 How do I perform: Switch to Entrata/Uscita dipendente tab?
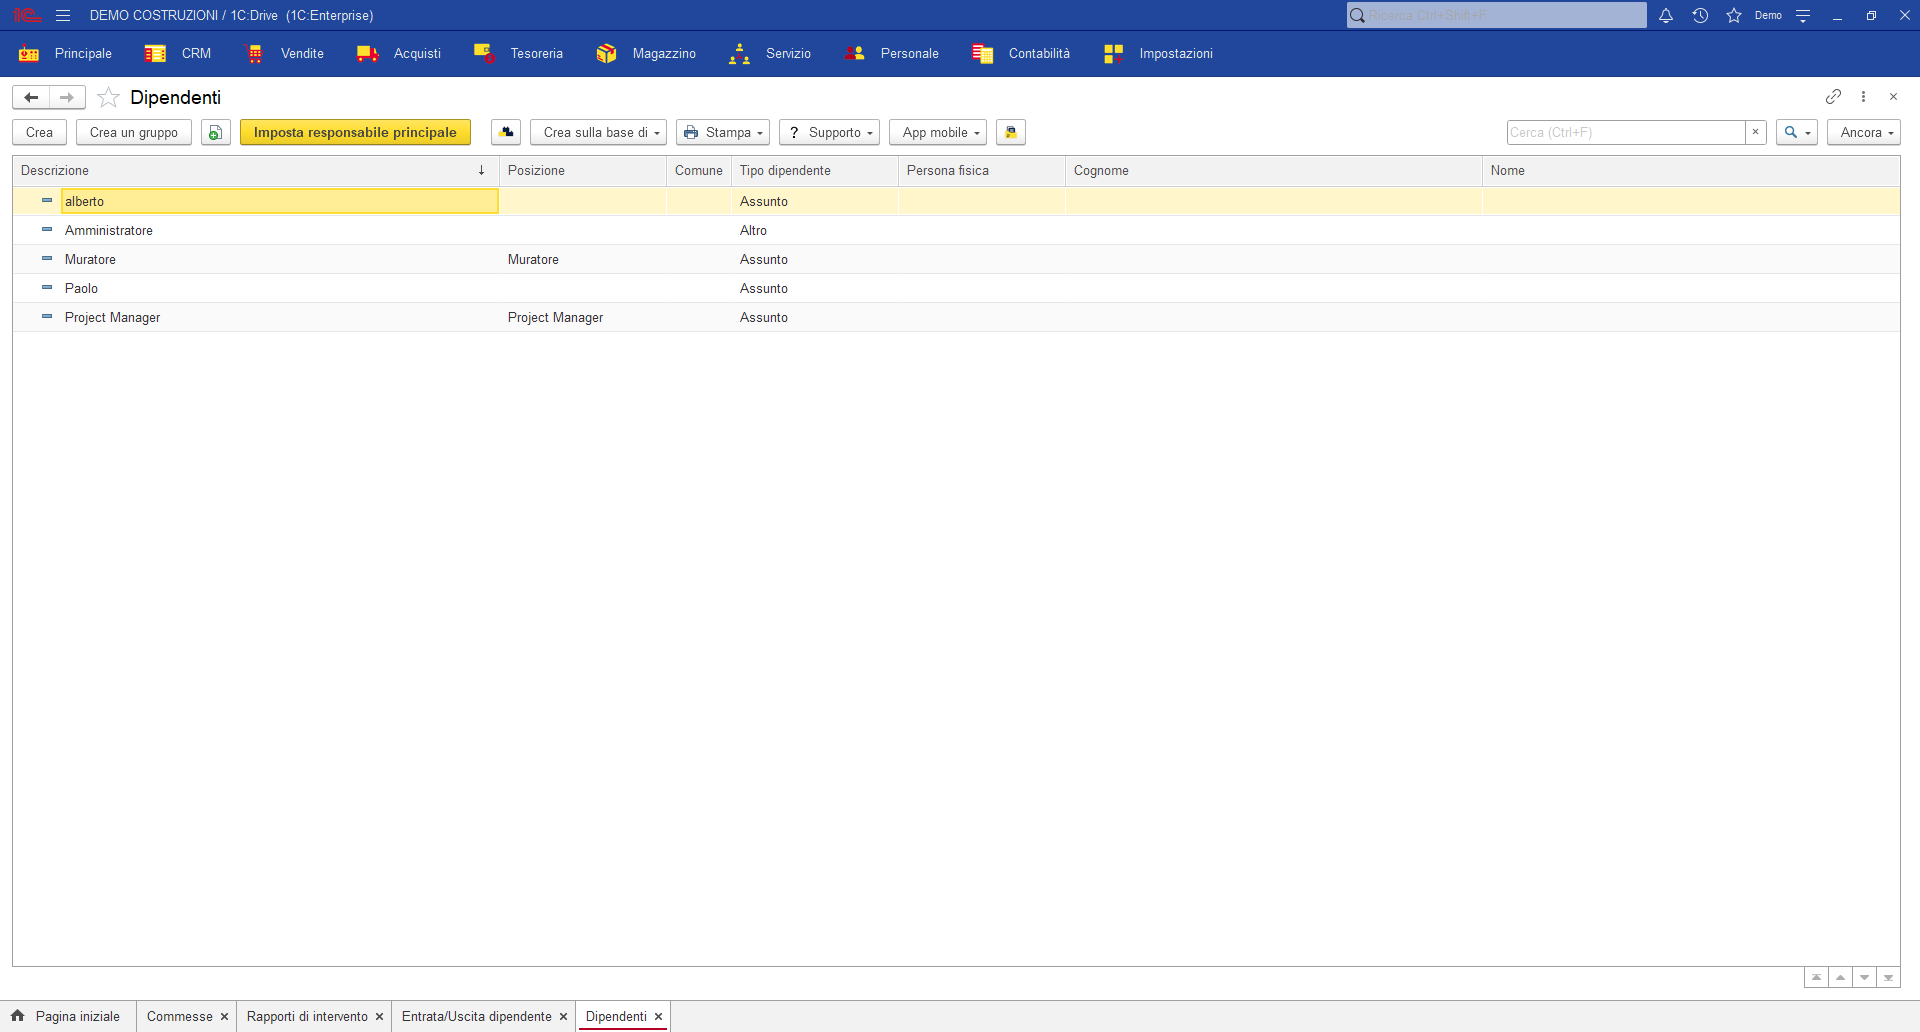(x=476, y=1016)
